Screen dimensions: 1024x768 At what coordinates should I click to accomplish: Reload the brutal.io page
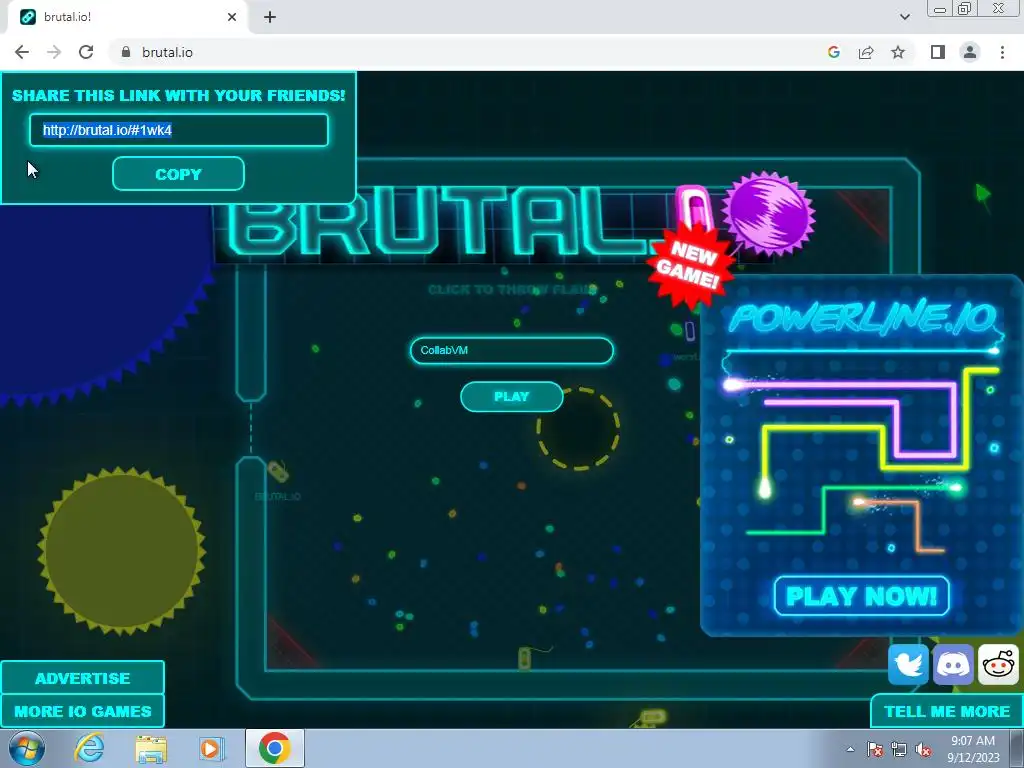86,52
